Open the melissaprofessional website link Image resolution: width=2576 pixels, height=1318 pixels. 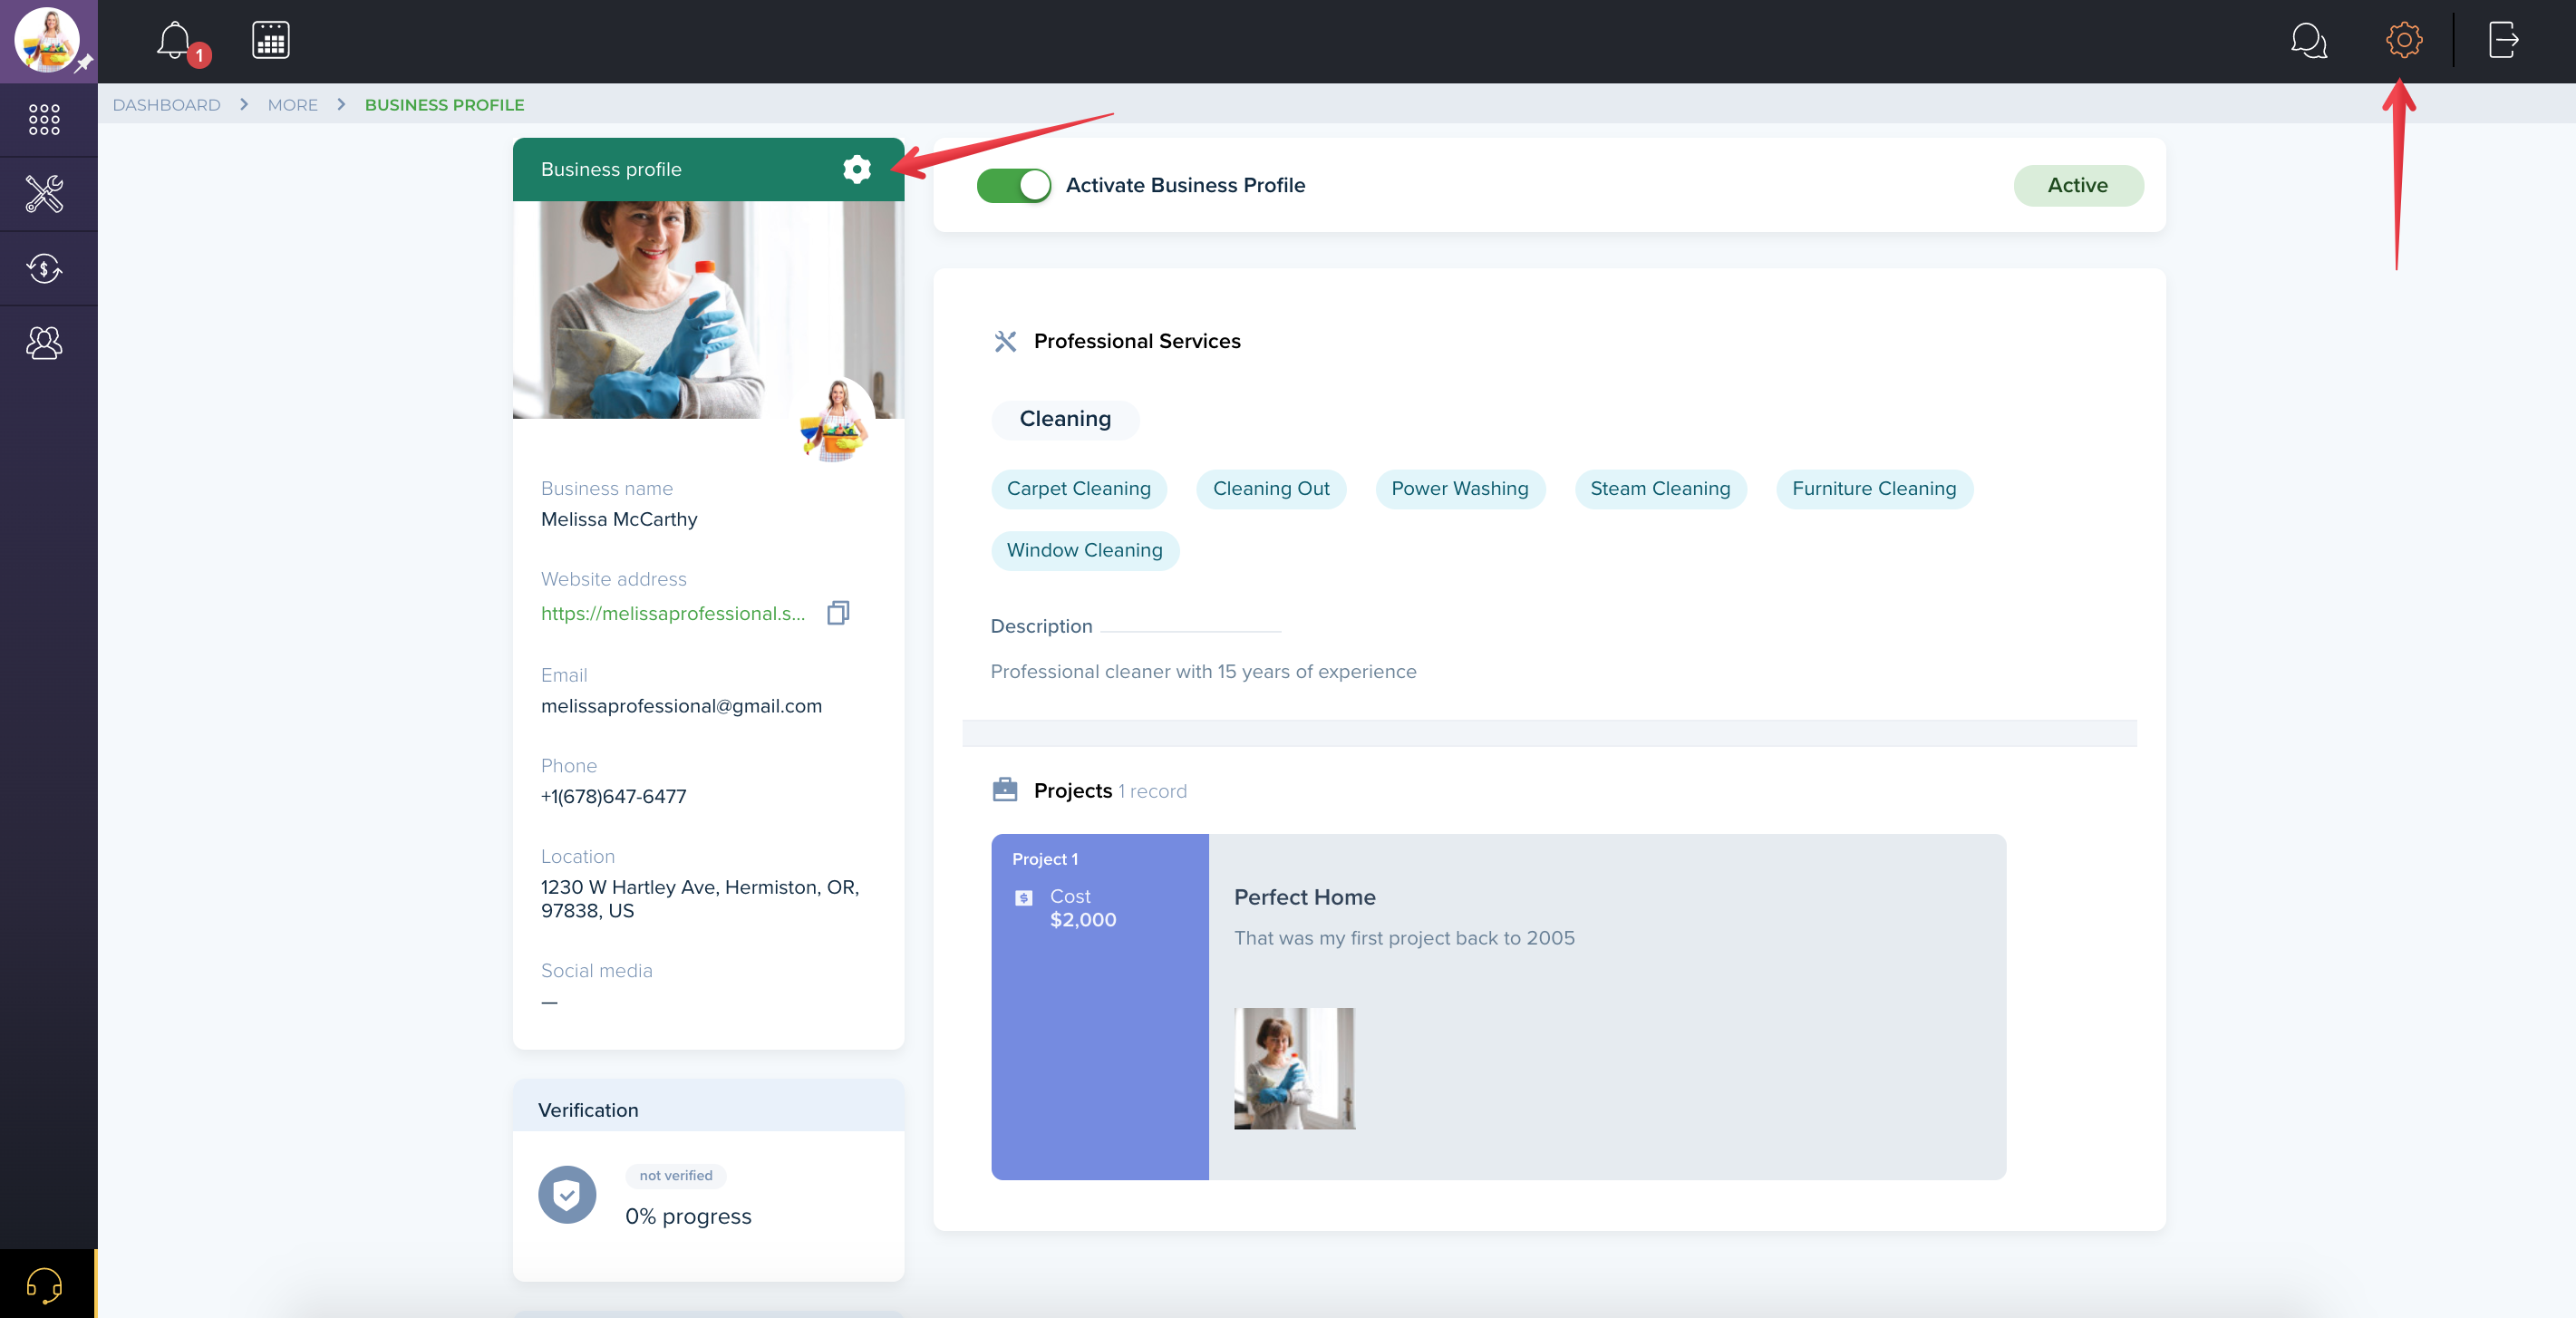pyautogui.click(x=672, y=613)
